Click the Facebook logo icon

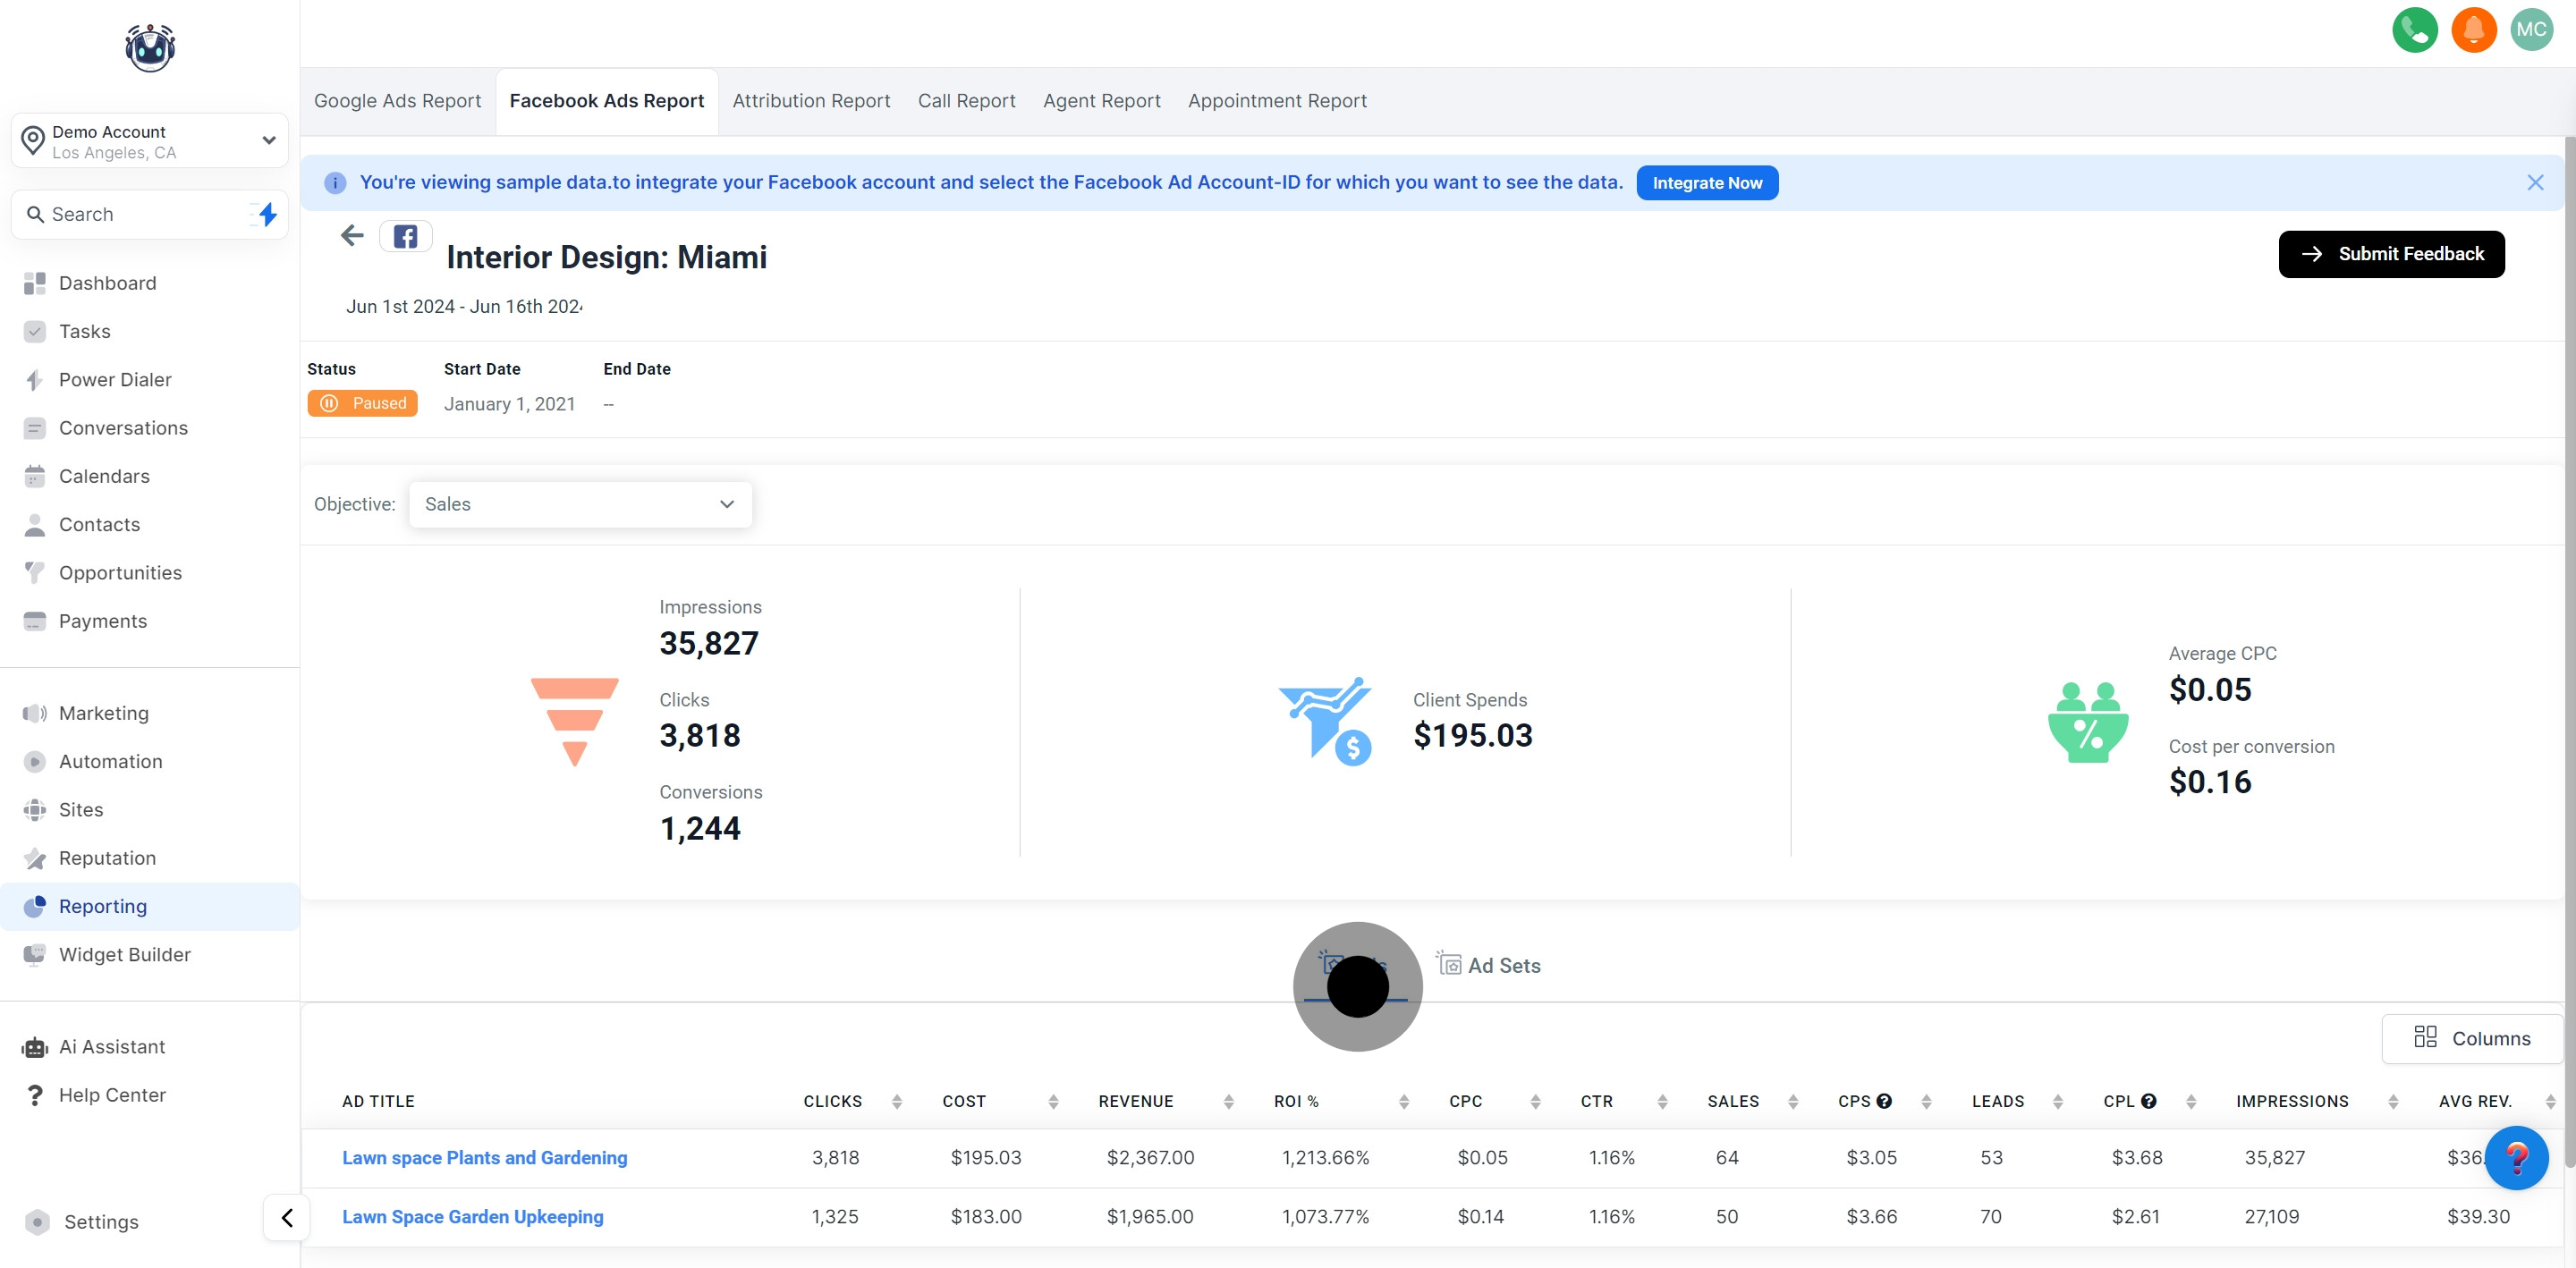tap(405, 237)
